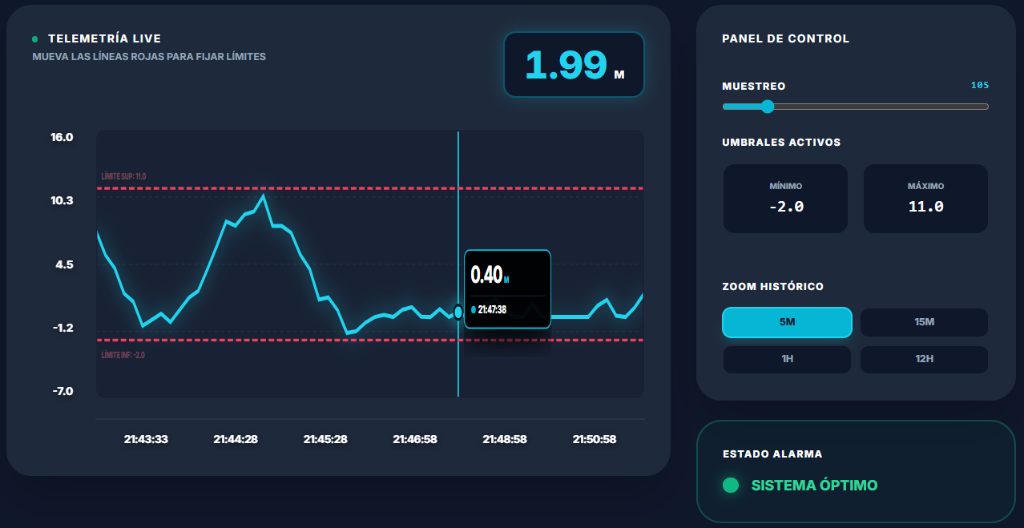Click the Muestreo slider handle
Viewport: 1024px width, 528px height.
[767, 107]
